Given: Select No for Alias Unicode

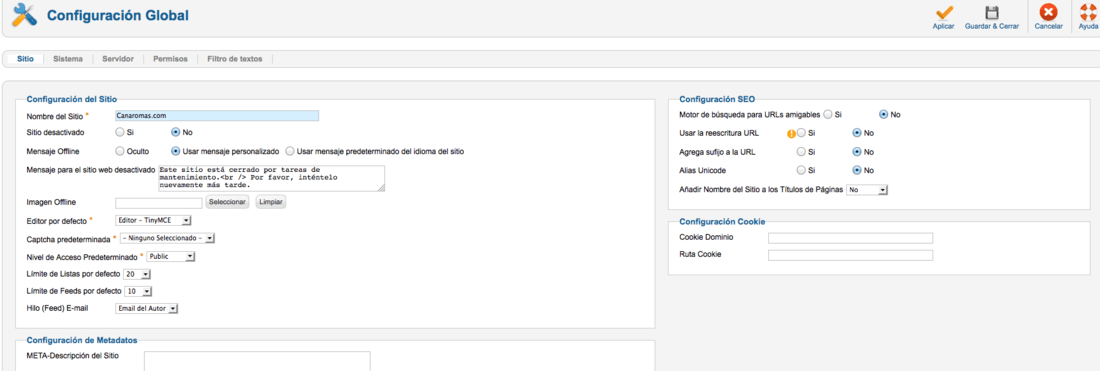Looking at the screenshot, I should tap(857, 170).
